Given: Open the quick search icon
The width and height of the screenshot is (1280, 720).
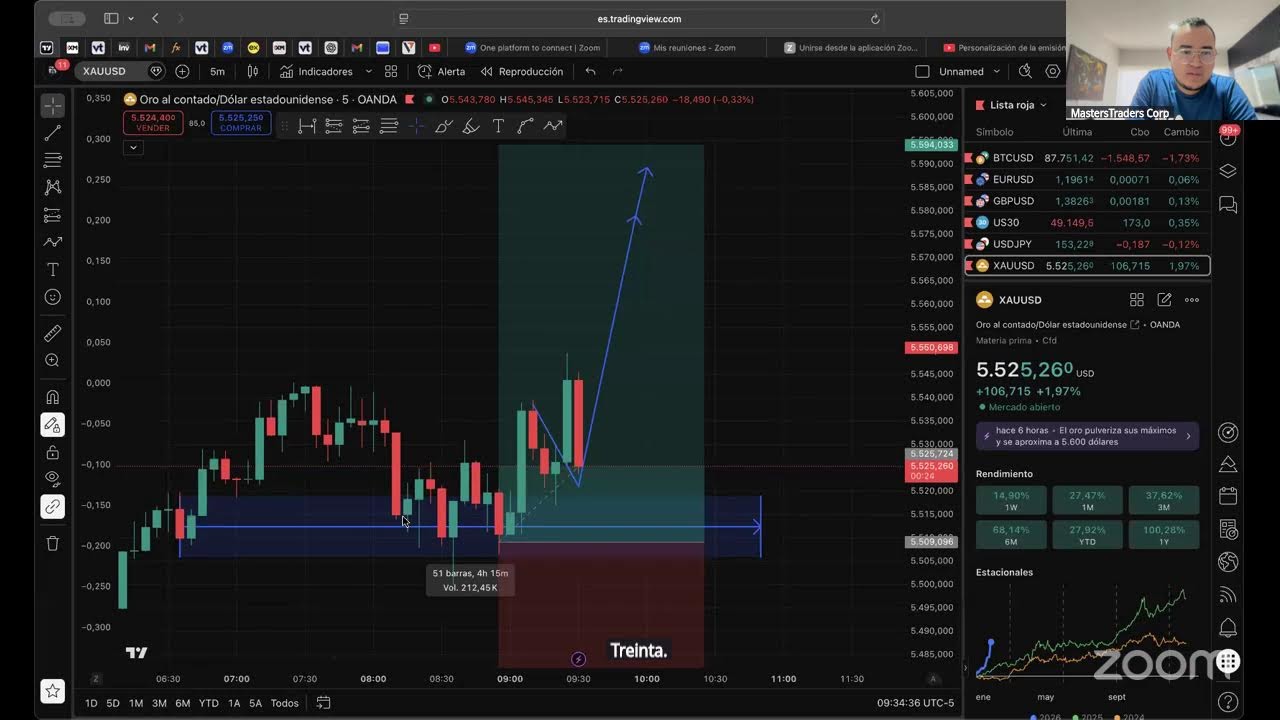Looking at the screenshot, I should click(1025, 71).
